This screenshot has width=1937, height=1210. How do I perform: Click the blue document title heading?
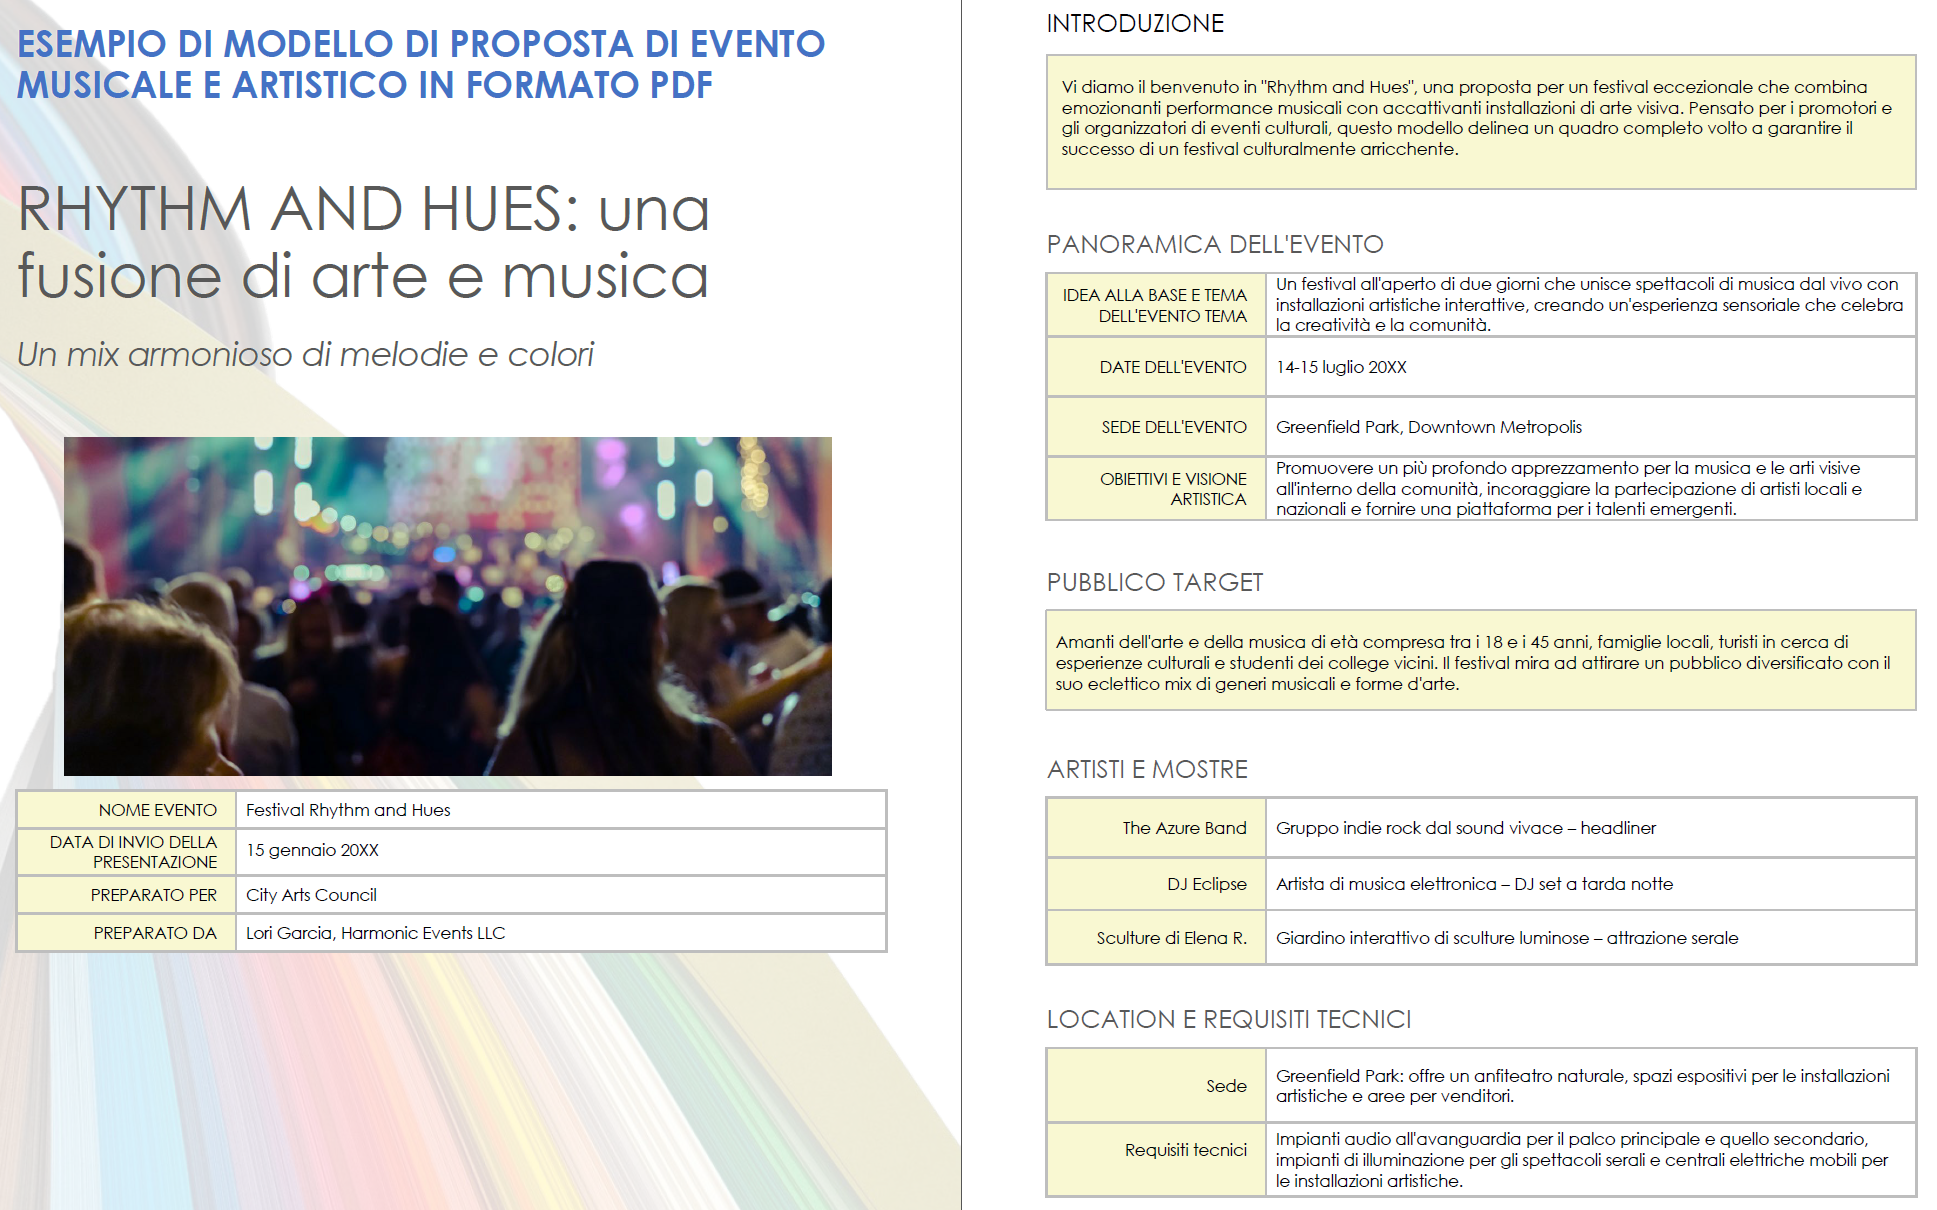tap(421, 64)
